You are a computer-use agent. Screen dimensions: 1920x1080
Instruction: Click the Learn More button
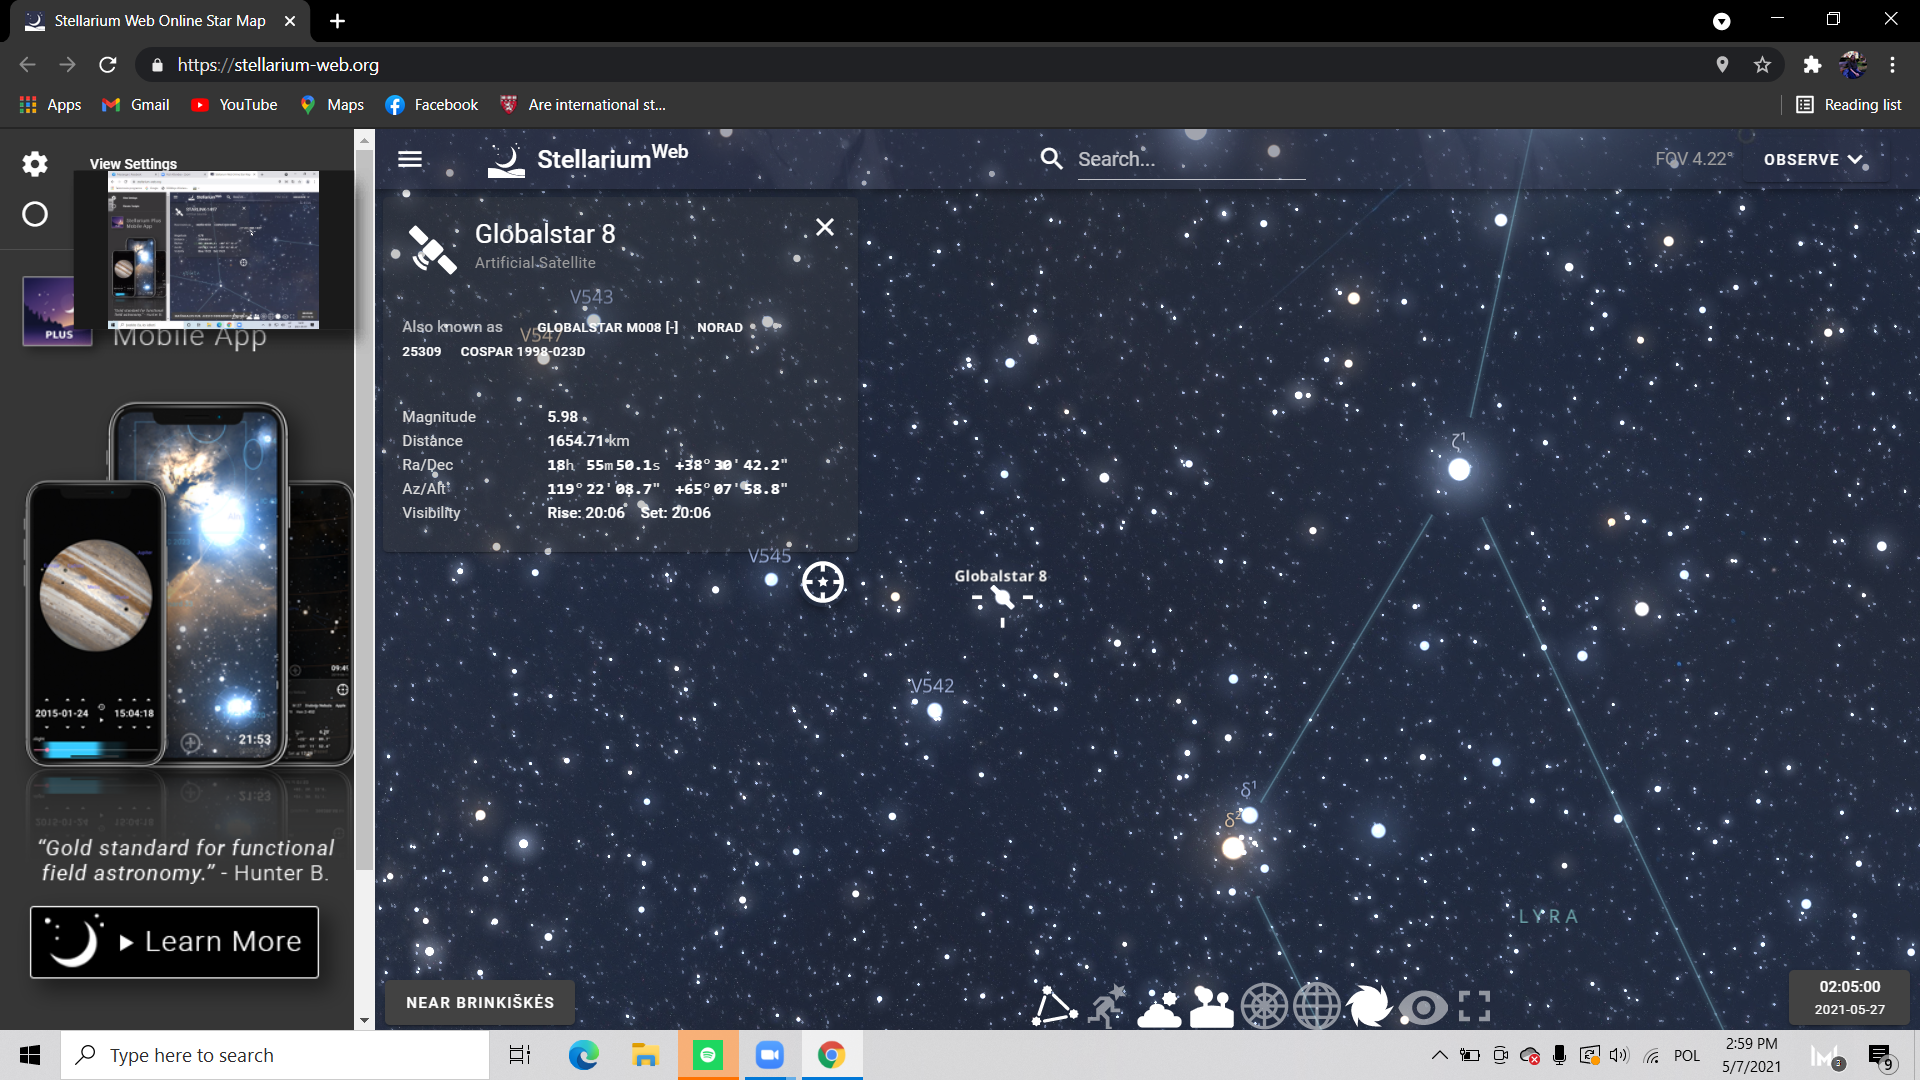[174, 941]
